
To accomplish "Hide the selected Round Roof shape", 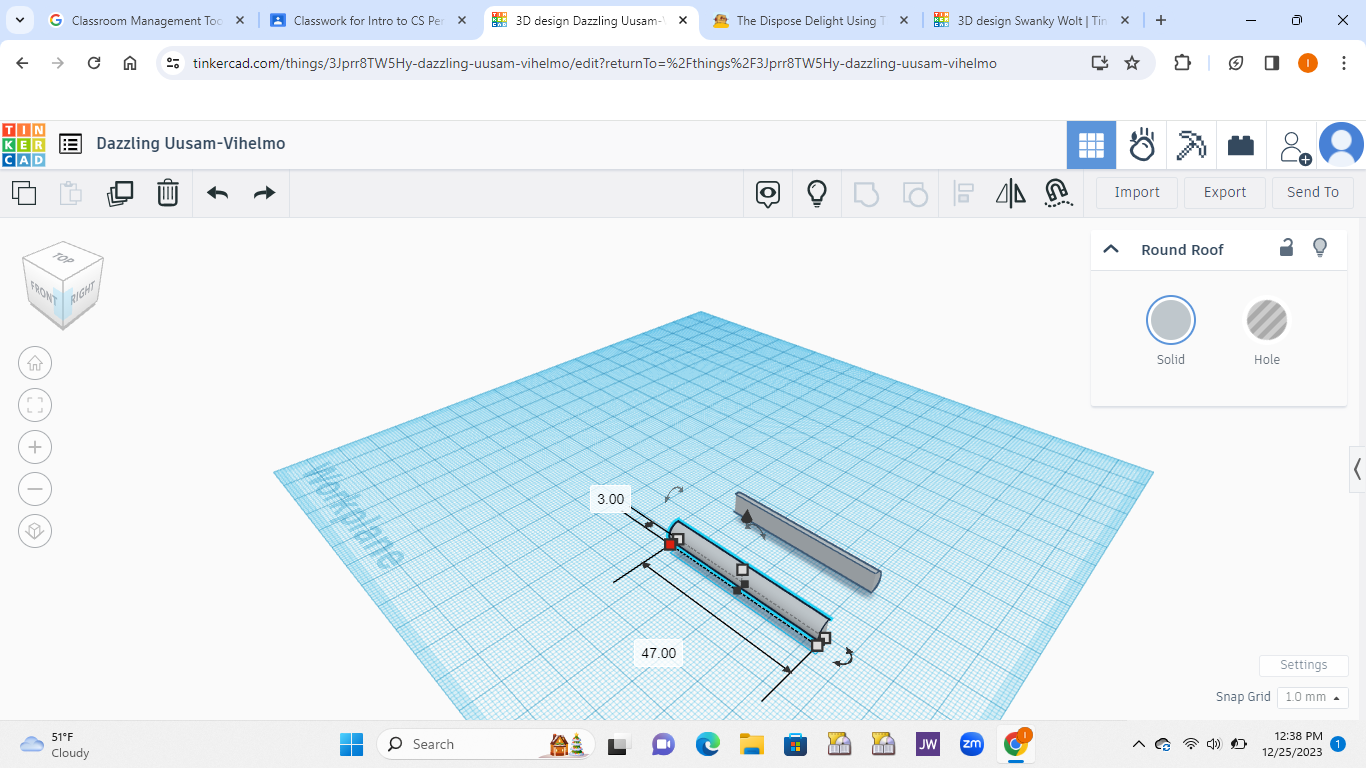I will [x=1320, y=248].
